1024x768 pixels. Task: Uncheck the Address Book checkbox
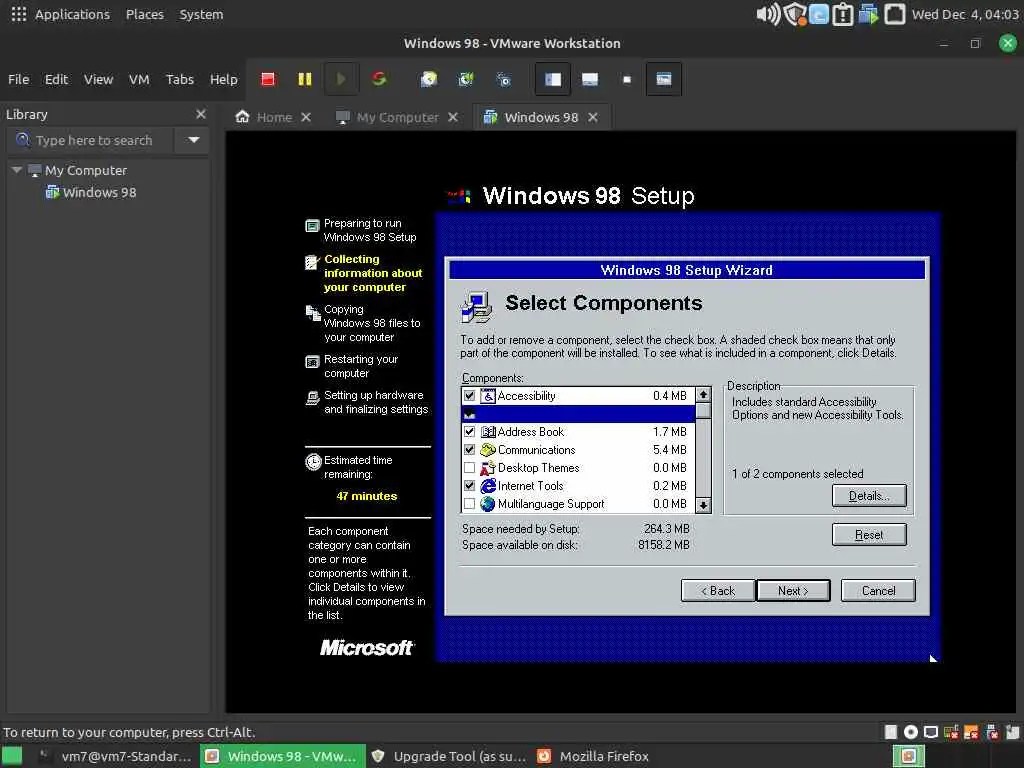coord(469,432)
